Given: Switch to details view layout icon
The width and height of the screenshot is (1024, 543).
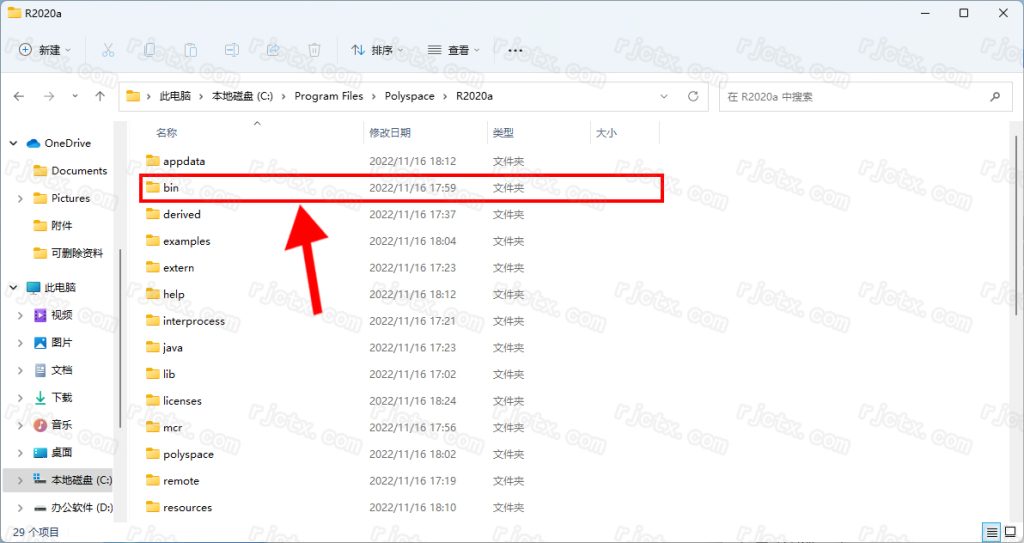Looking at the screenshot, I should pos(990,532).
